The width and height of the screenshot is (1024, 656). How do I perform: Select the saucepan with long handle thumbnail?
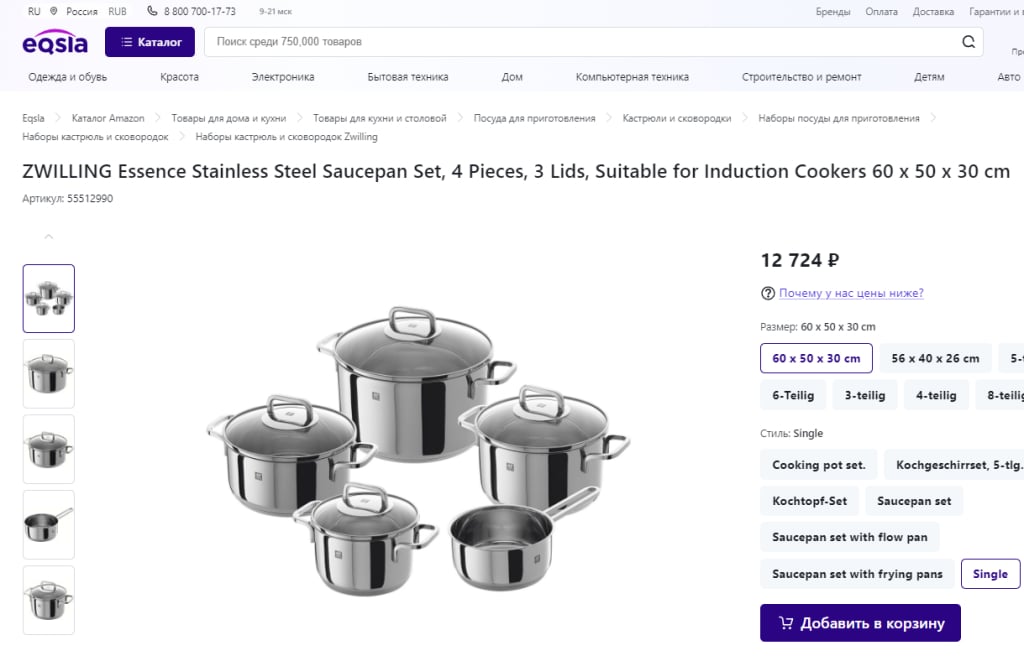[x=49, y=525]
